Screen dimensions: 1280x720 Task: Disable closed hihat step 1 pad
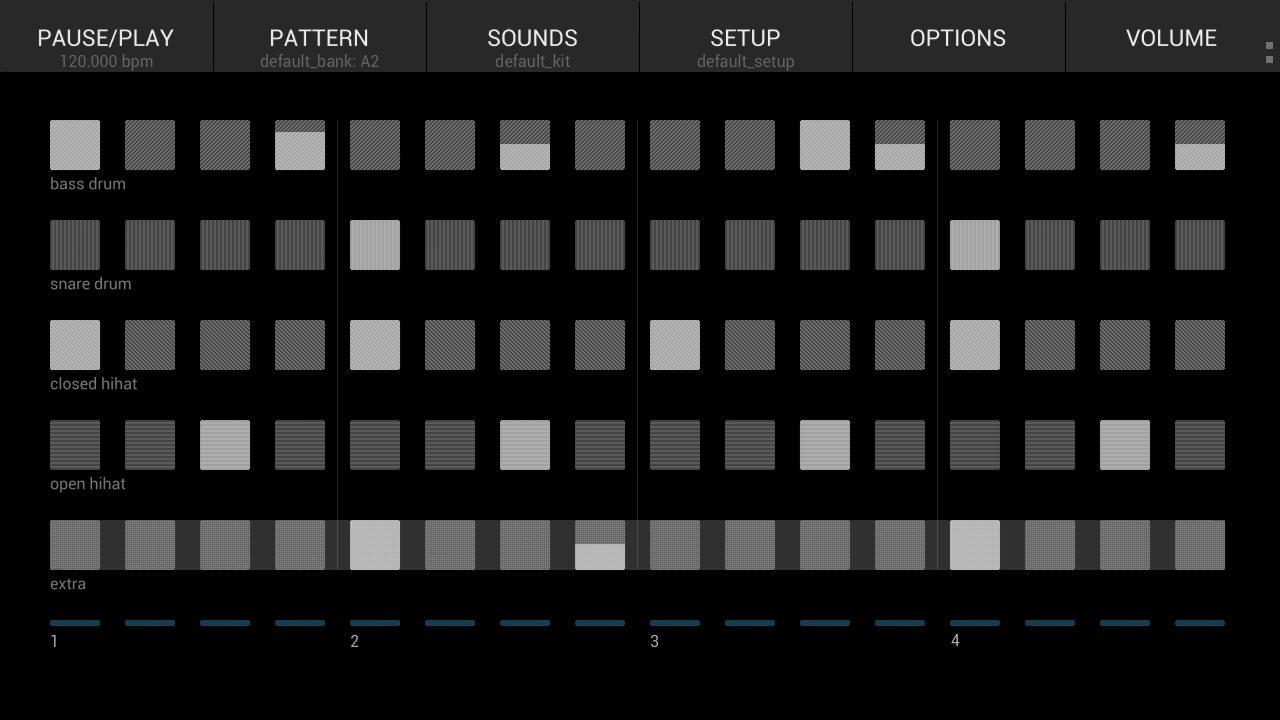tap(75, 345)
